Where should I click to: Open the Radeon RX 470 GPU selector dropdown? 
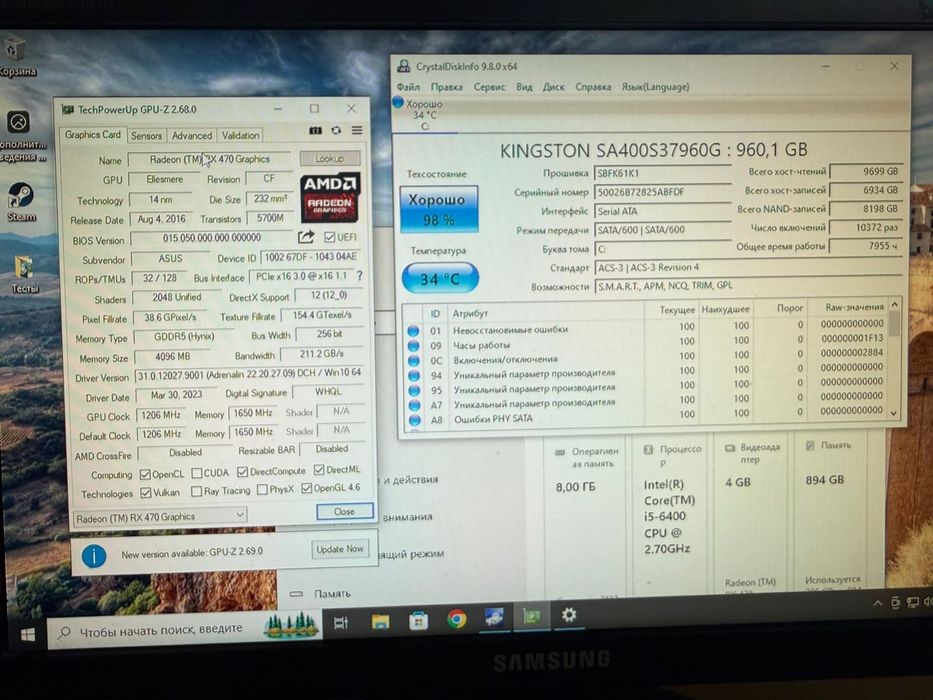tap(159, 516)
